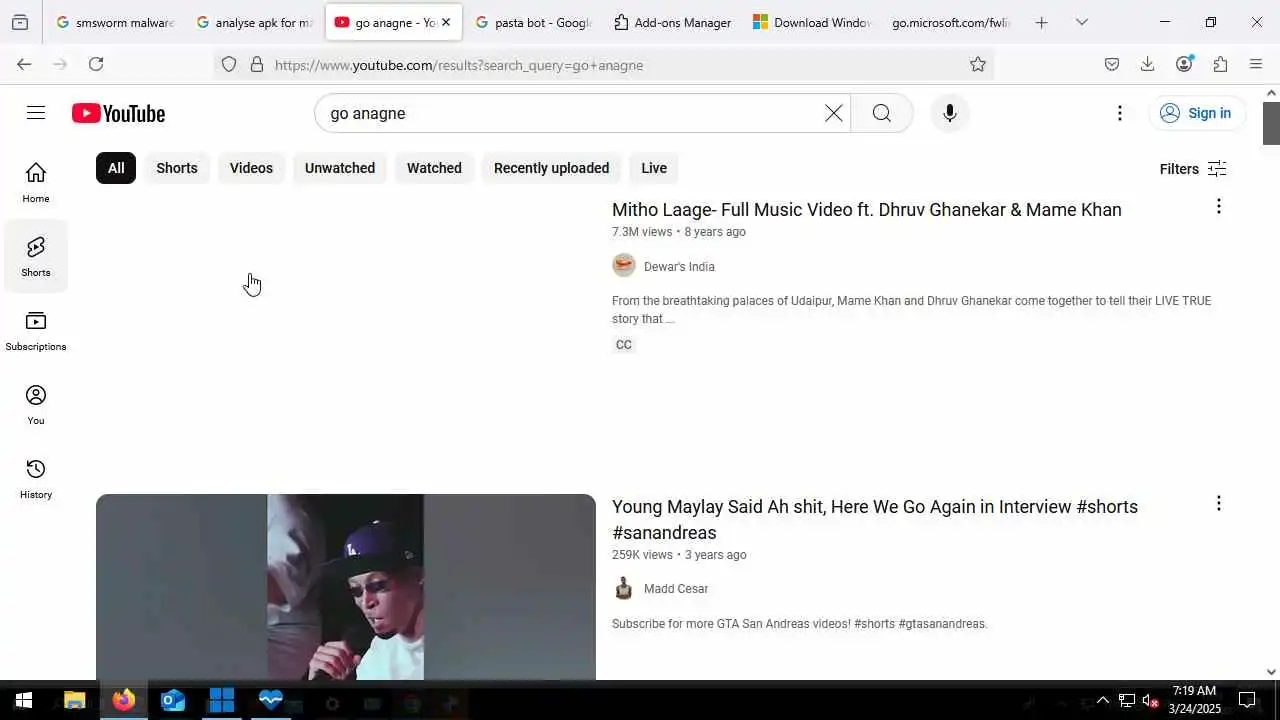Open History in the sidebar
The image size is (1280, 720).
click(x=36, y=478)
